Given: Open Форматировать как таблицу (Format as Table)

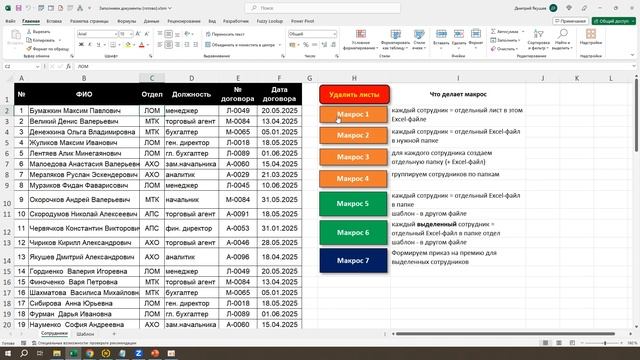Looking at the screenshot, I should [395, 40].
